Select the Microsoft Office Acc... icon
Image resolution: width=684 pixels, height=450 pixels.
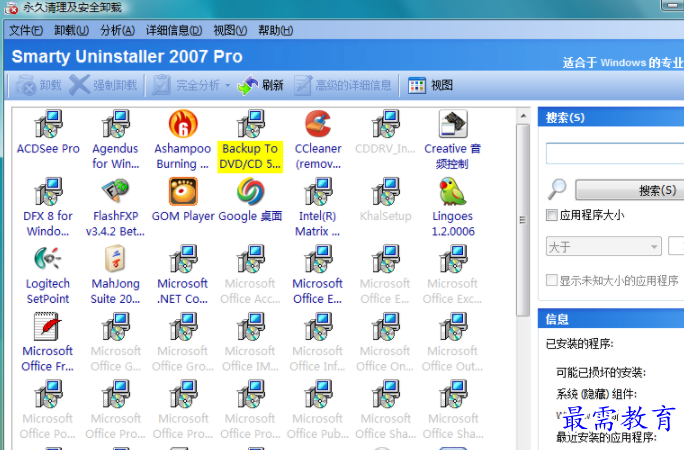(250, 259)
